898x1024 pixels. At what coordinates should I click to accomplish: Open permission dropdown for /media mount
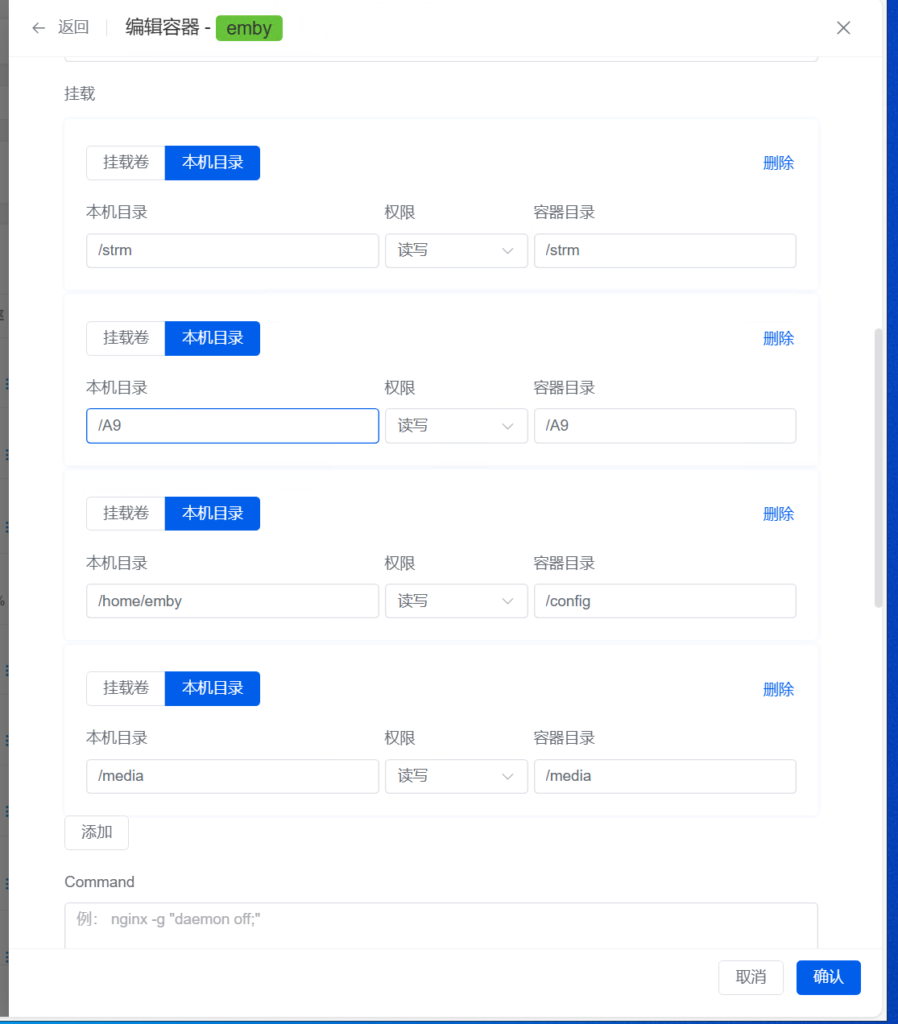click(456, 776)
